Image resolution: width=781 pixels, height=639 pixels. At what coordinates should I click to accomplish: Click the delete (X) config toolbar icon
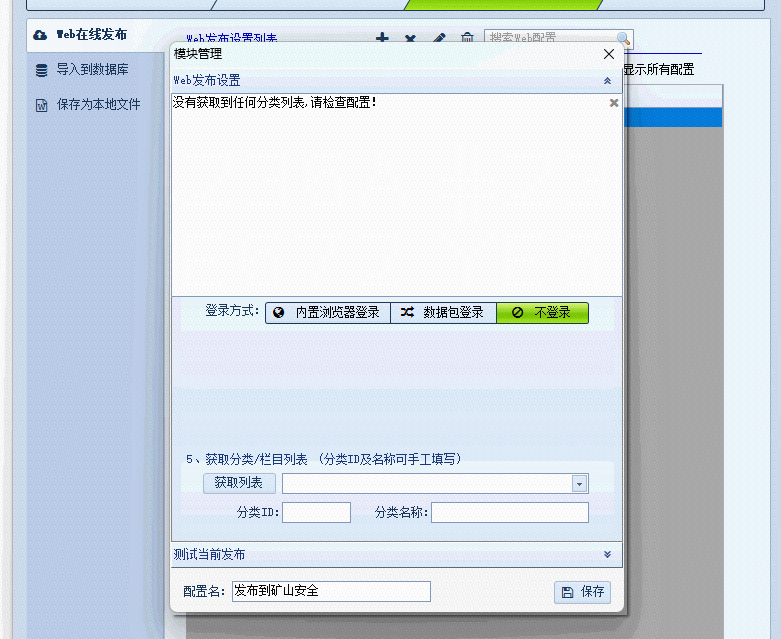[x=410, y=38]
